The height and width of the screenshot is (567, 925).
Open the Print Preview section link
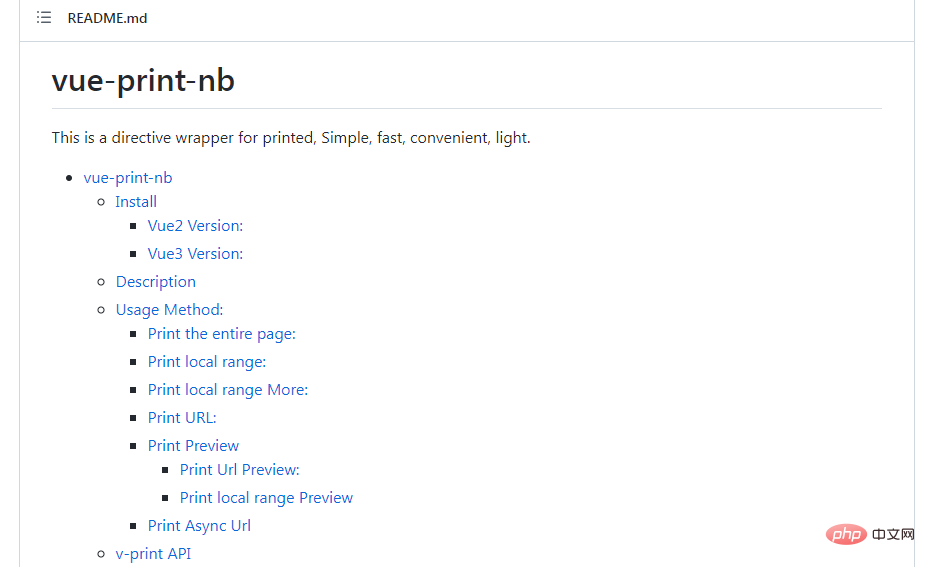pos(193,446)
